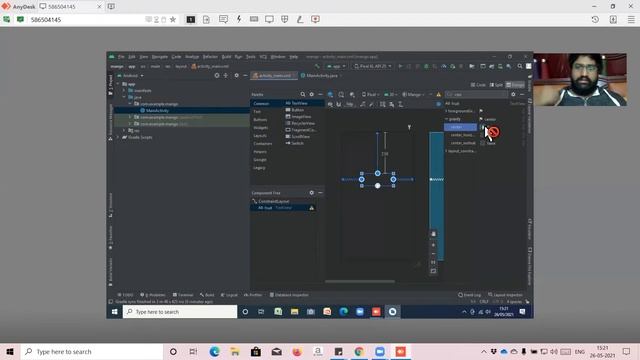Open Attributes panel settings gear

[x=513, y=94]
